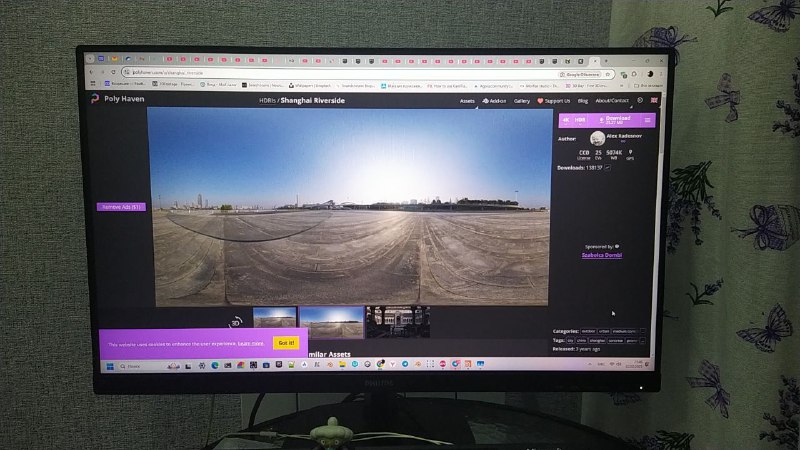Viewport: 800px width, 450px height.
Task: Bookmark this page with star icon
Action: tap(607, 74)
